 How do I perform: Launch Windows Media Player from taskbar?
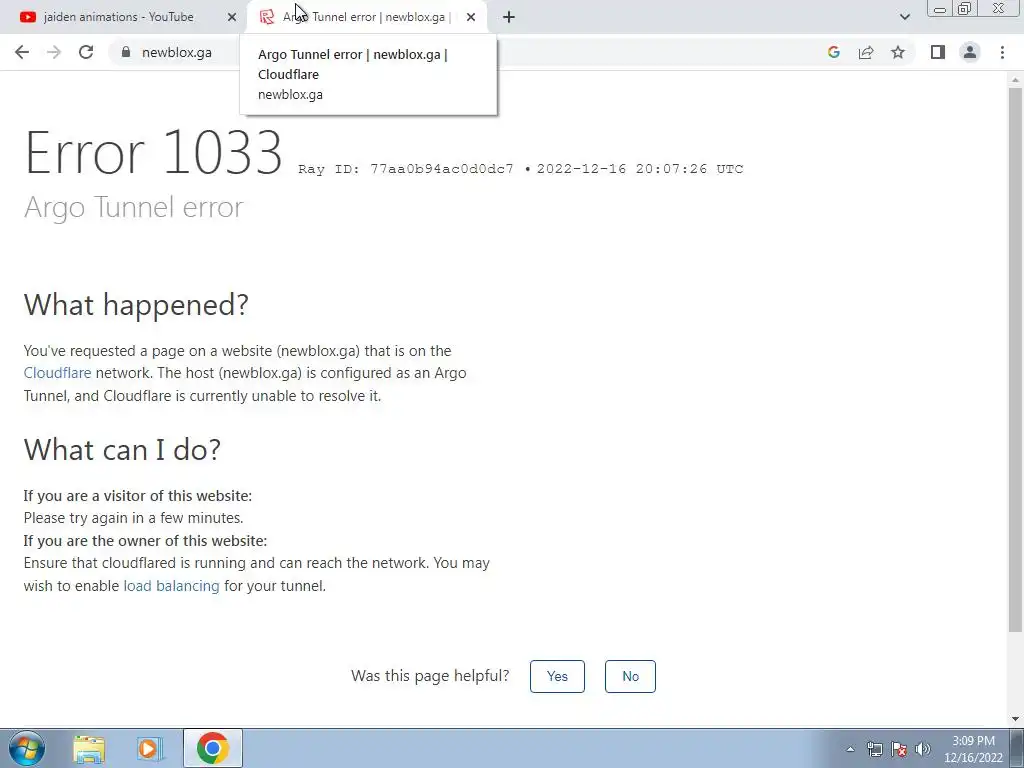150,748
